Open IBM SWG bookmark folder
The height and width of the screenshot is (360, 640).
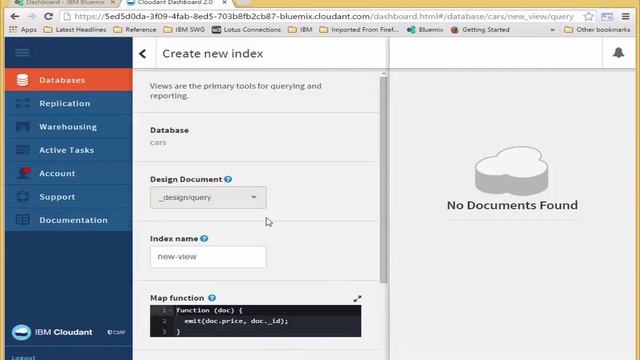tap(184, 30)
